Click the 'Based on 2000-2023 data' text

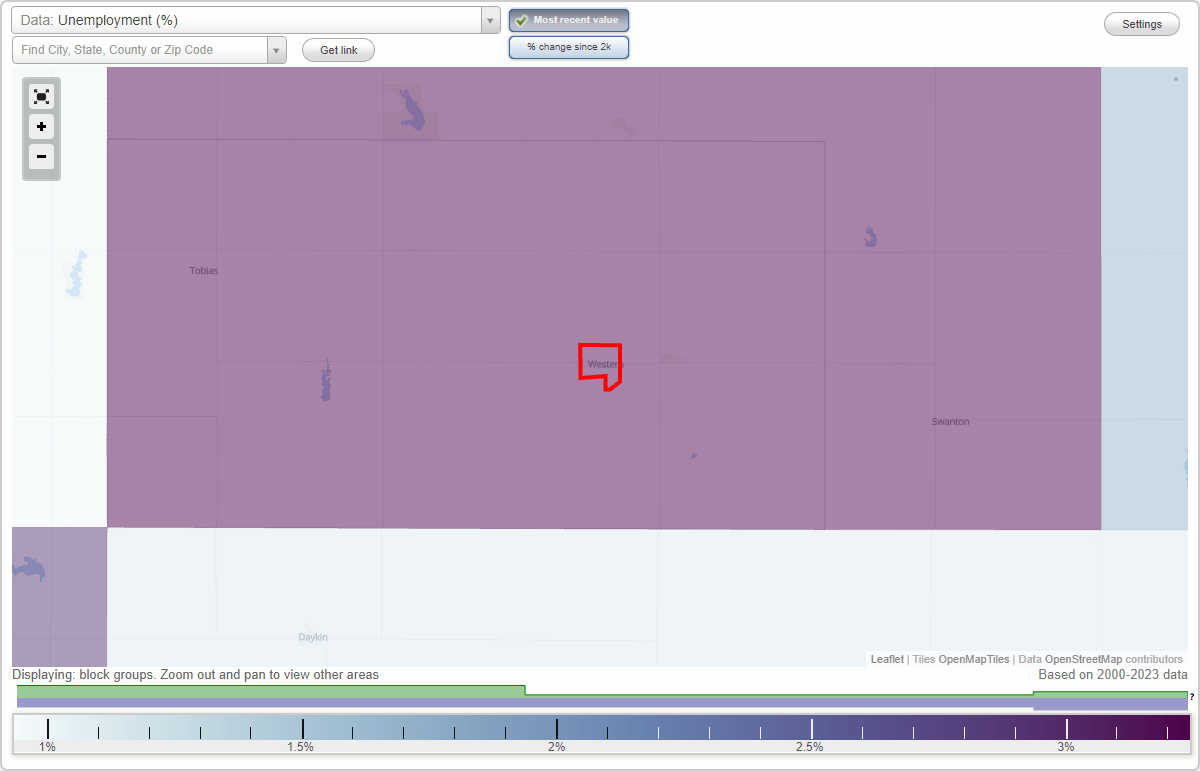1113,675
